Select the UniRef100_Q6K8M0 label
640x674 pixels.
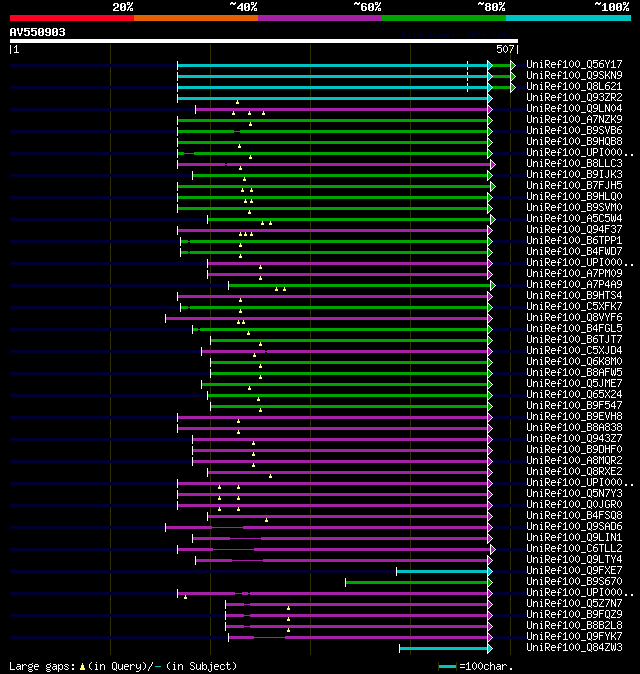point(574,362)
